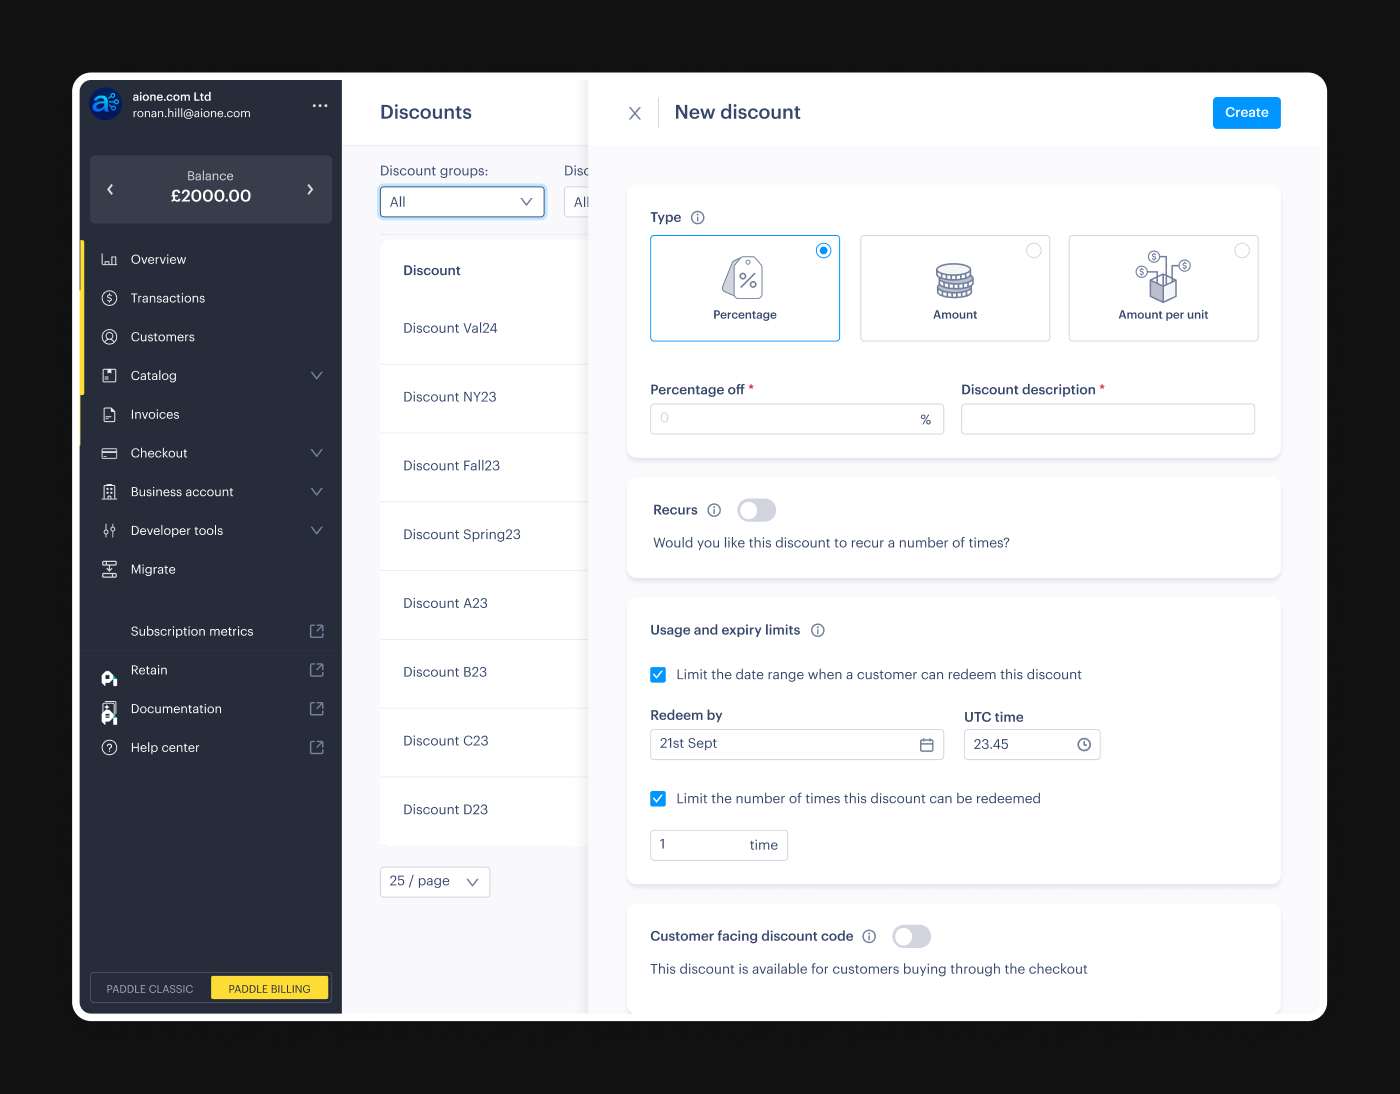1400x1094 pixels.
Task: Uncheck the limit date range checkbox
Action: (658, 675)
